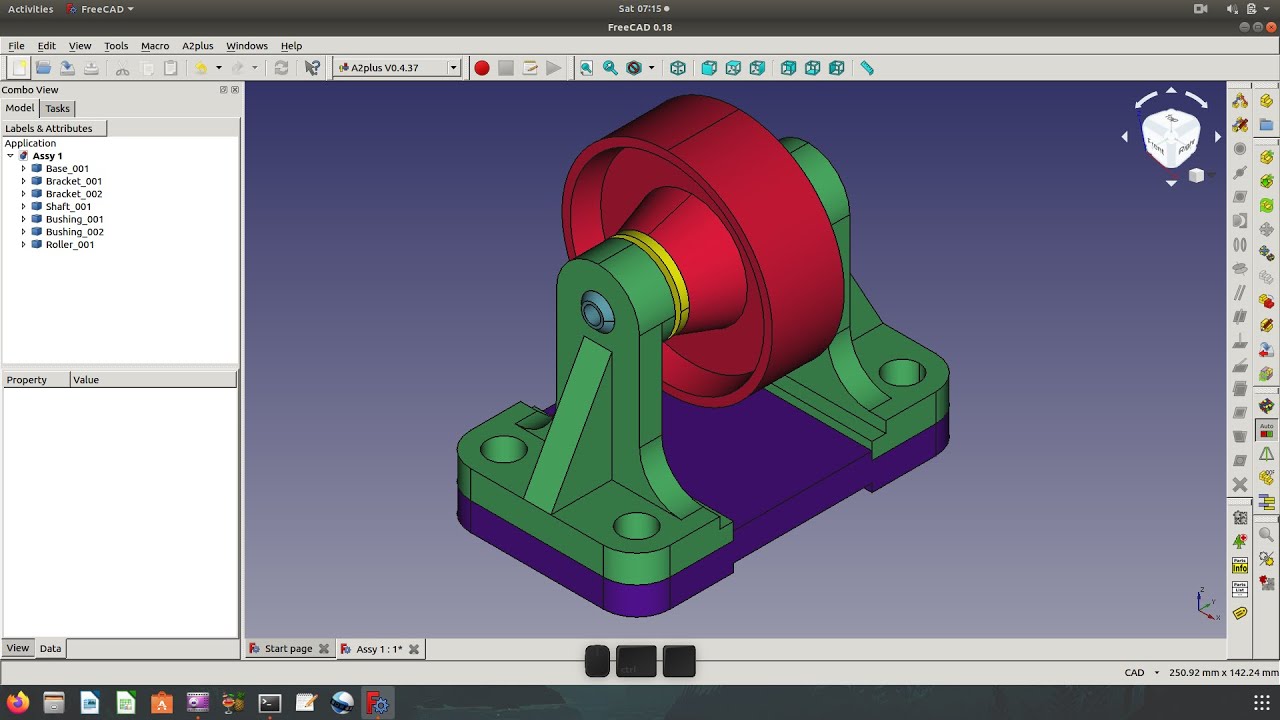Expand the Base_001 tree item

[23, 168]
